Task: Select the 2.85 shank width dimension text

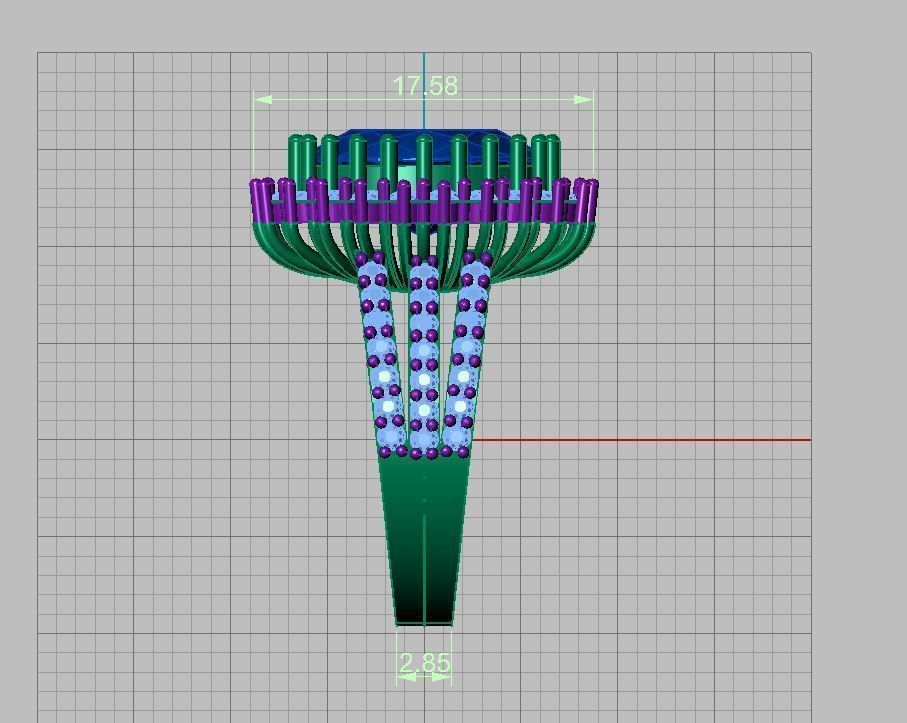Action: tap(424, 663)
